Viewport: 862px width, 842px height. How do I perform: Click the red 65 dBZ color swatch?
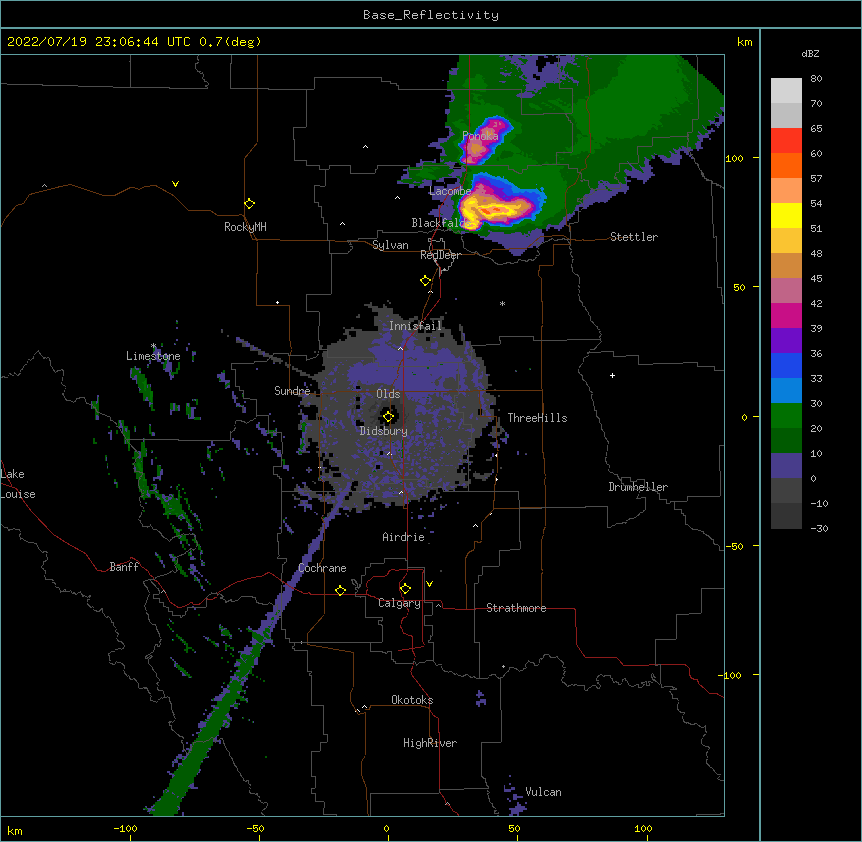click(786, 141)
